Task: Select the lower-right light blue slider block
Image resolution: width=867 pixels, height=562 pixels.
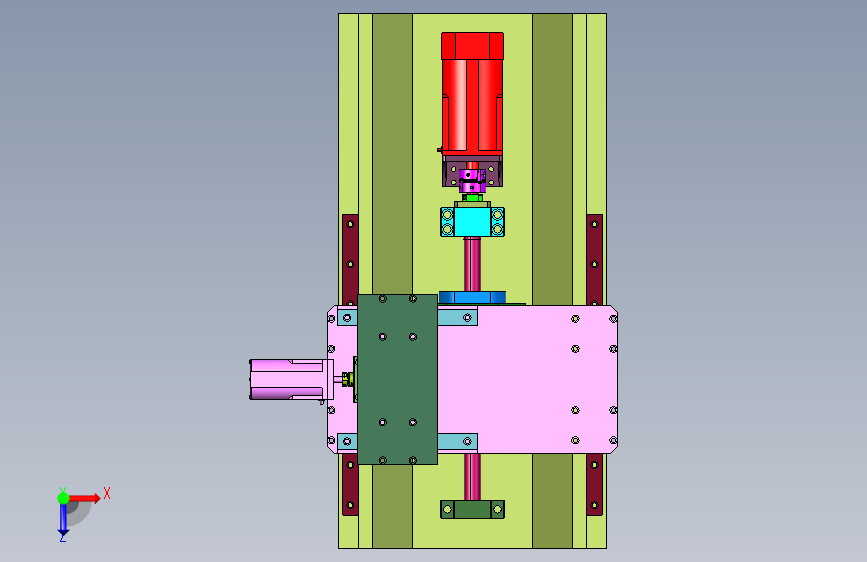Action: coord(458,441)
